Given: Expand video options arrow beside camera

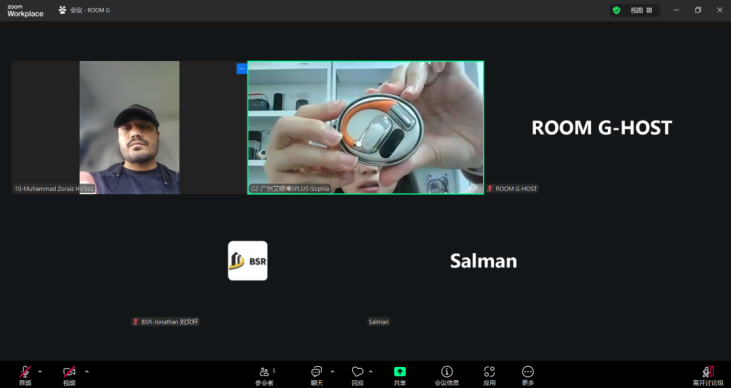Looking at the screenshot, I should click(87, 372).
